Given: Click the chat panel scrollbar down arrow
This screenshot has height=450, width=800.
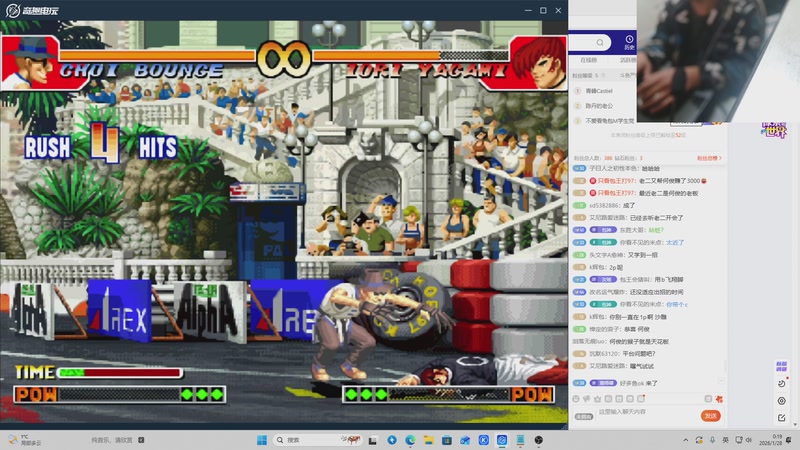Looking at the screenshot, I should [795, 424].
